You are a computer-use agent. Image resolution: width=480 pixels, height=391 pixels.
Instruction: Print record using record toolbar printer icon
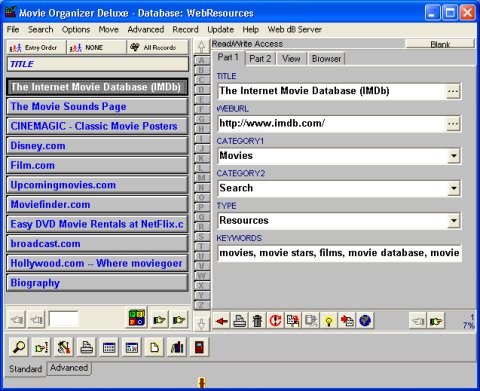coord(239,321)
